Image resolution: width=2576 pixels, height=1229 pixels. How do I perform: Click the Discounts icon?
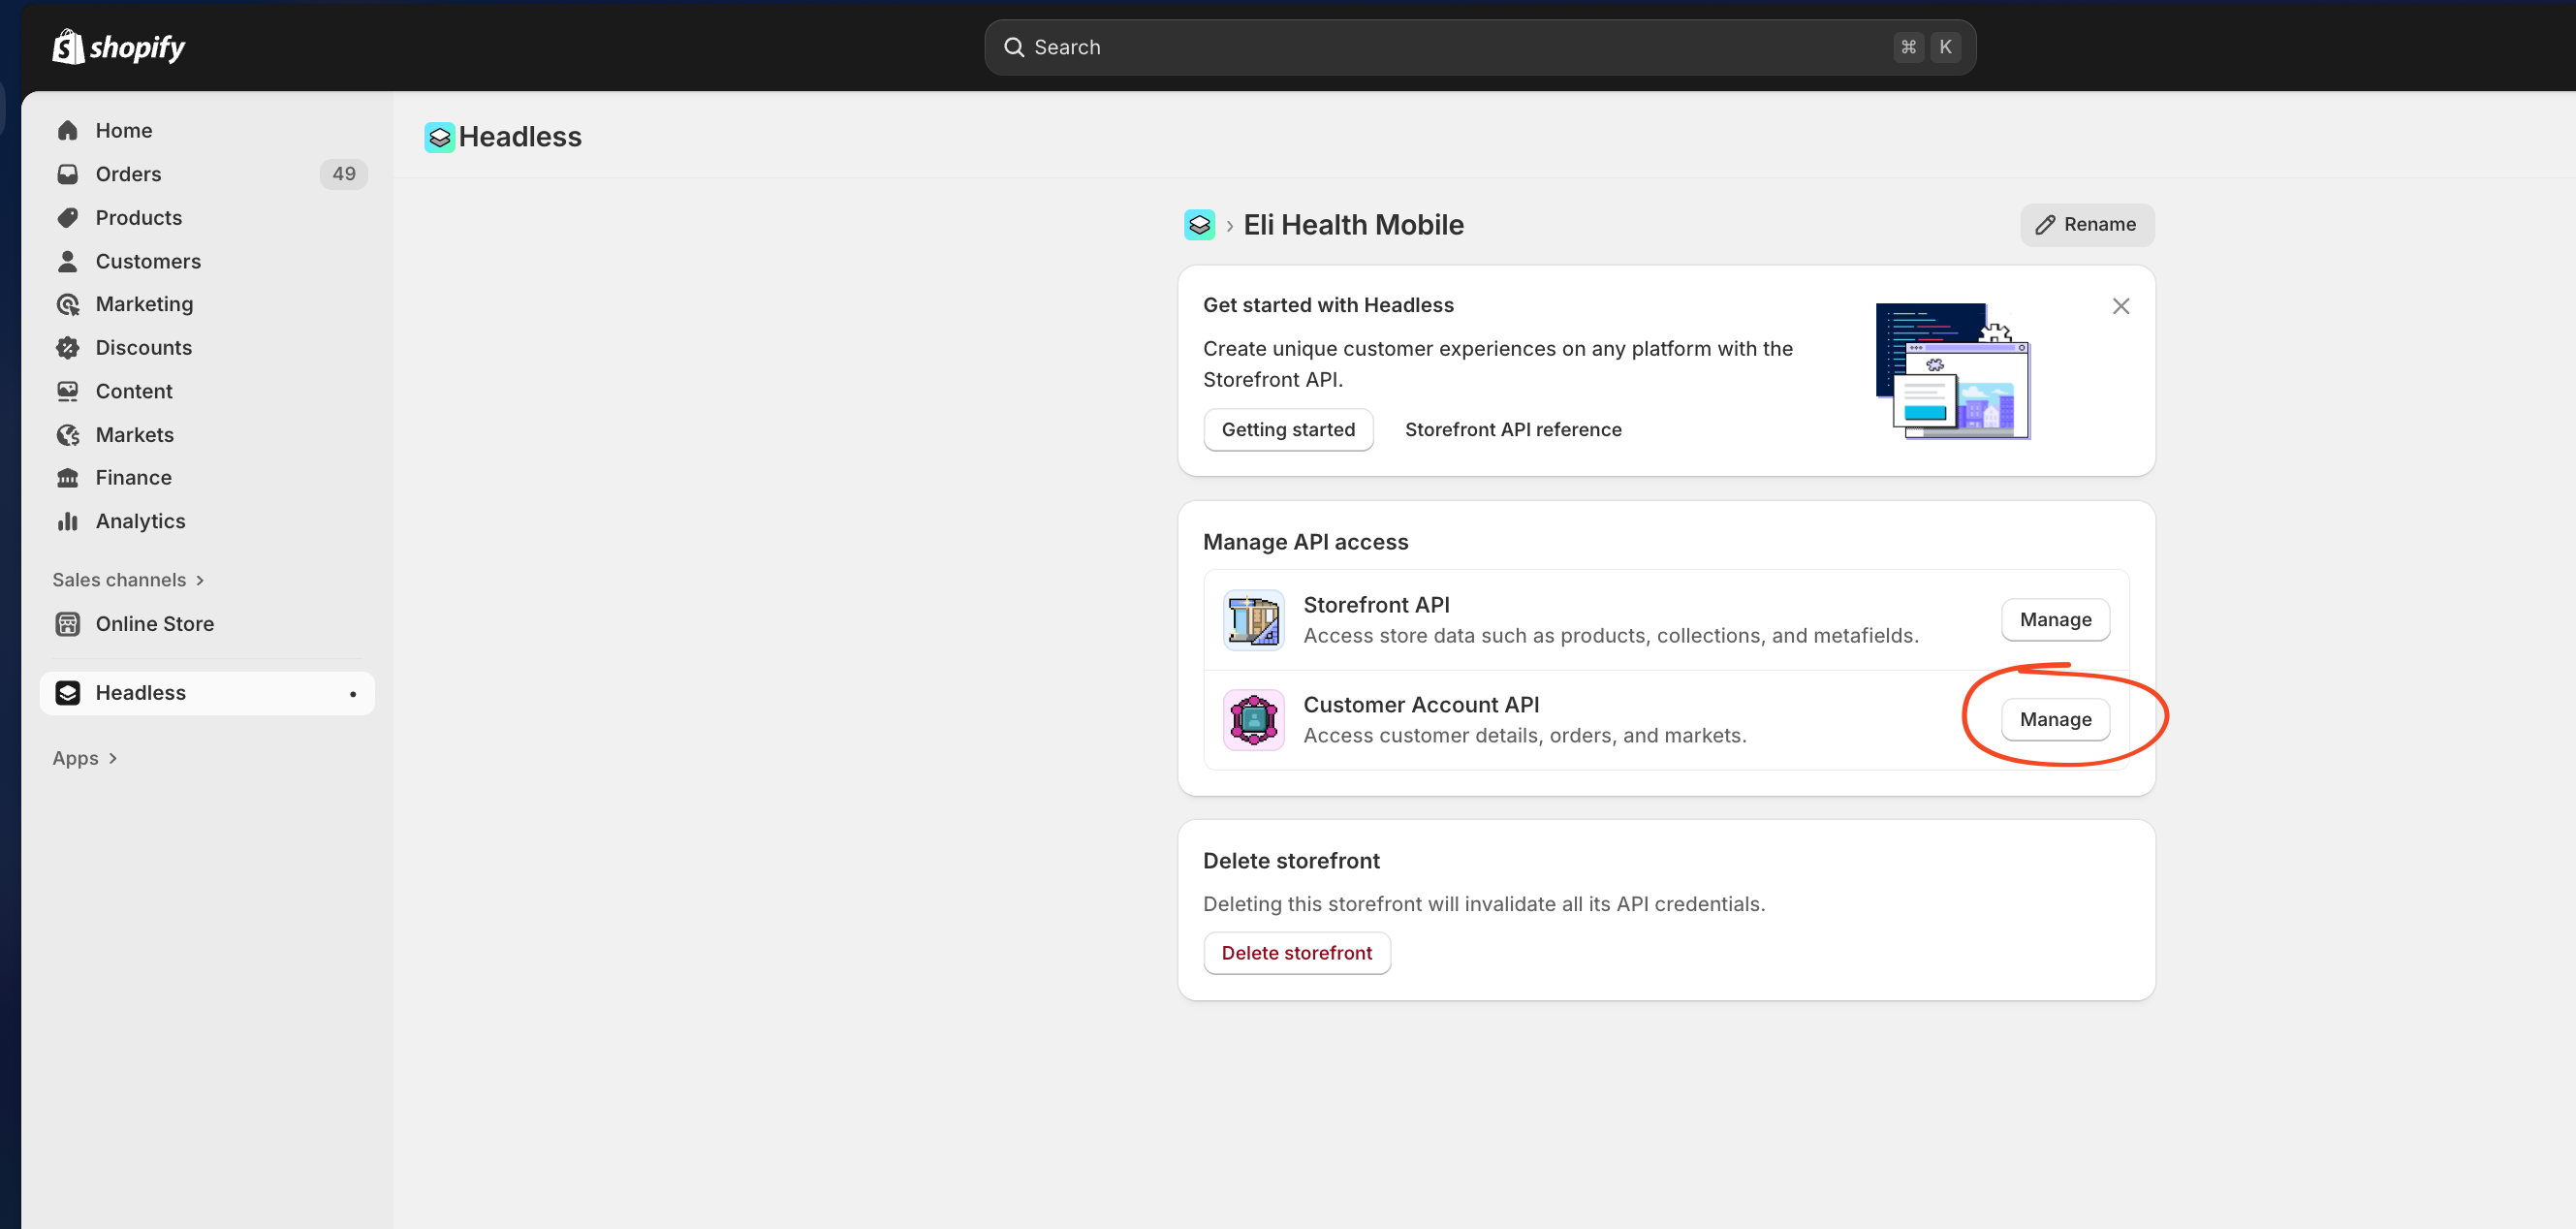pyautogui.click(x=67, y=347)
